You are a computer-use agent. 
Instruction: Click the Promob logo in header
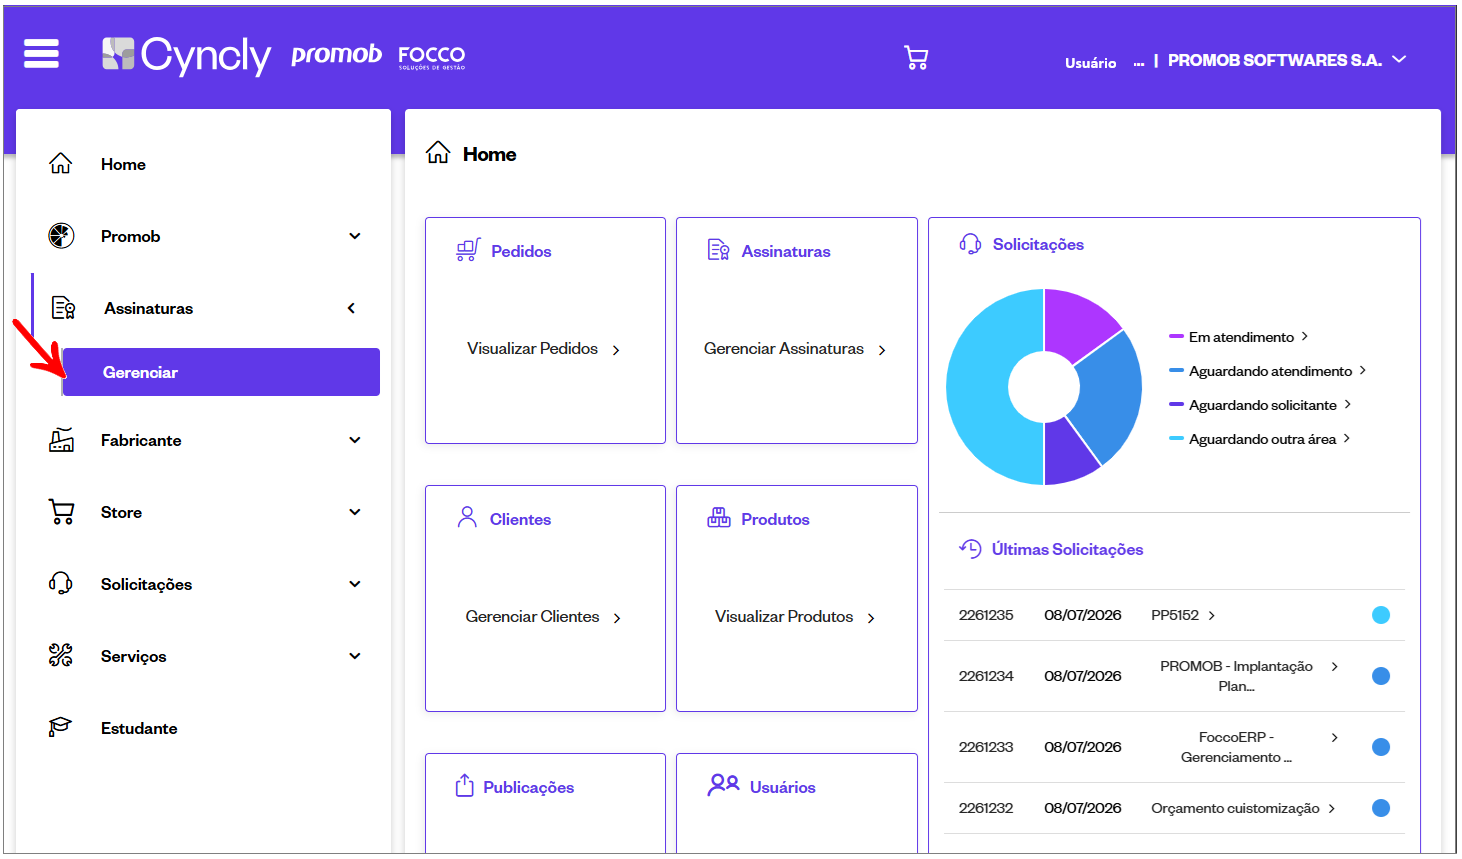tap(336, 54)
